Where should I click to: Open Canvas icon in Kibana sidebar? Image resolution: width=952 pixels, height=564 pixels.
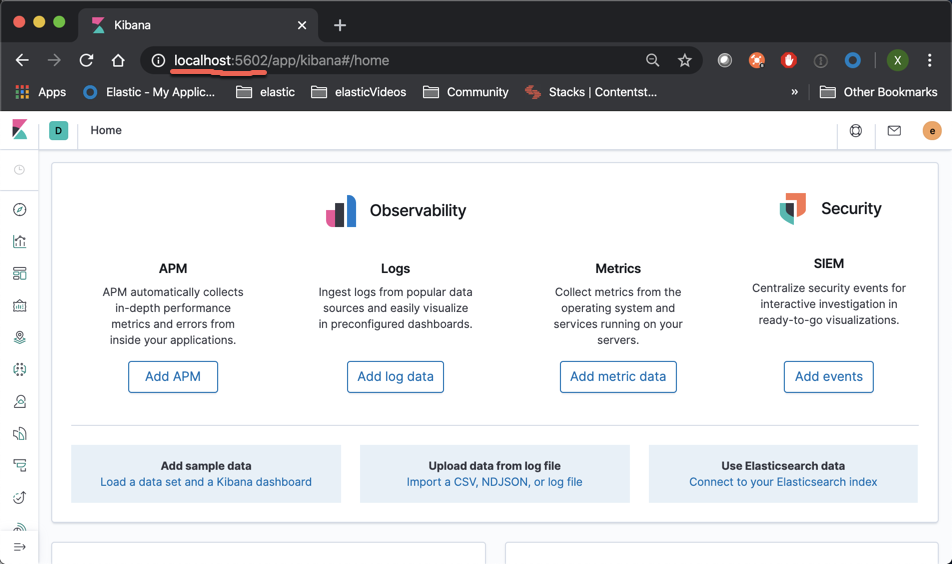coord(19,305)
